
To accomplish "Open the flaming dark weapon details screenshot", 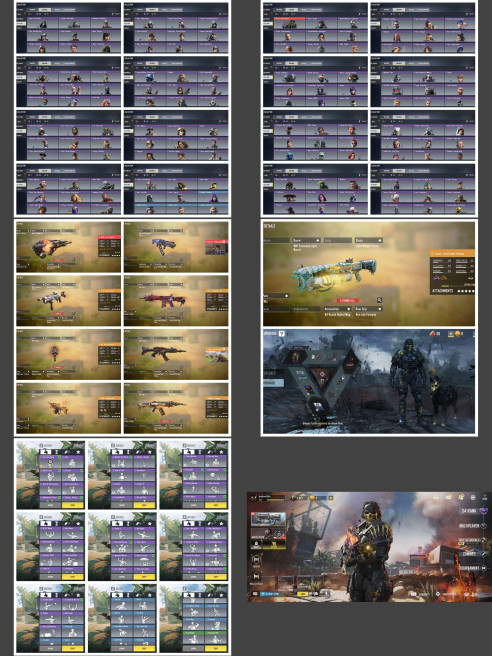I will (x=69, y=247).
